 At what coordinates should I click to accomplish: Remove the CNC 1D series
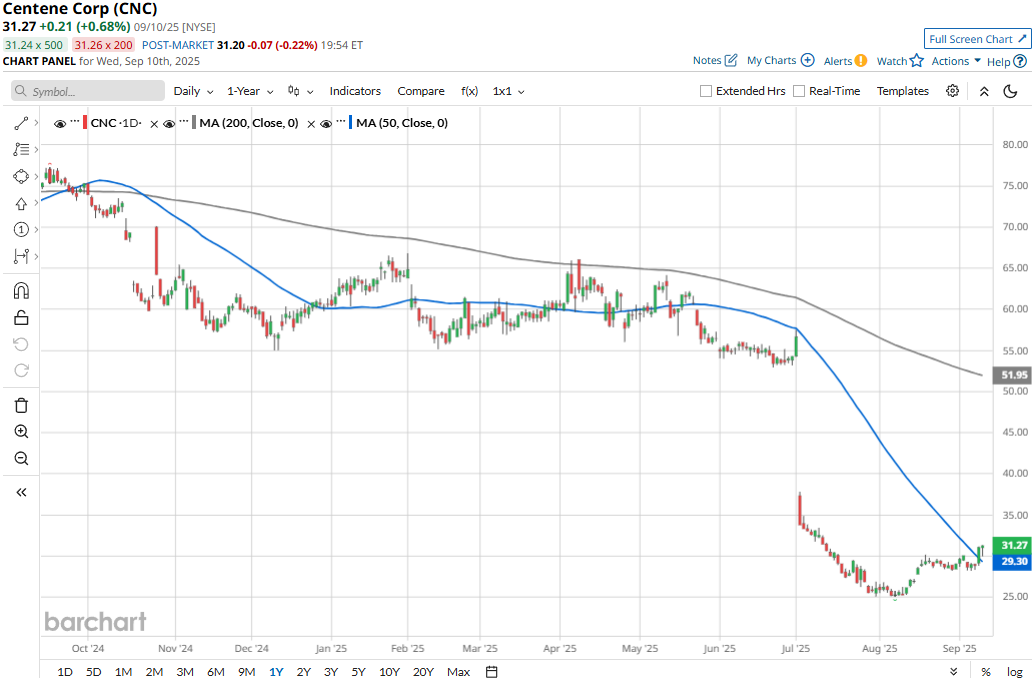pos(154,124)
